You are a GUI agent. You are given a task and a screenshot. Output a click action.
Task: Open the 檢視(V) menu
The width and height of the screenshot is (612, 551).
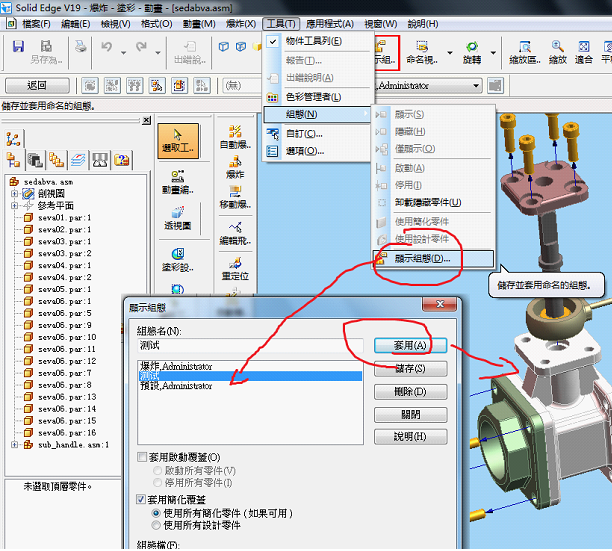pos(116,24)
